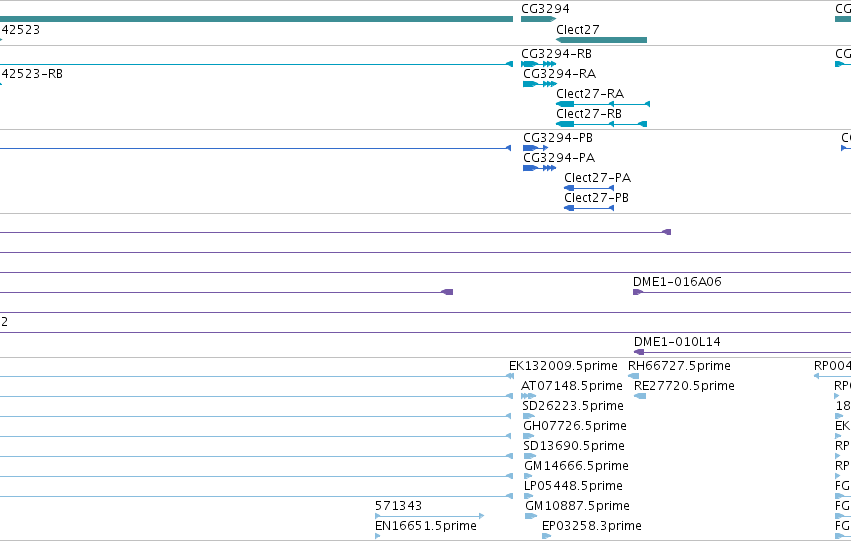Click the Clect27-RA transcript glyph
Image resolution: width=851 pixels, height=541 pixels.
[603, 104]
